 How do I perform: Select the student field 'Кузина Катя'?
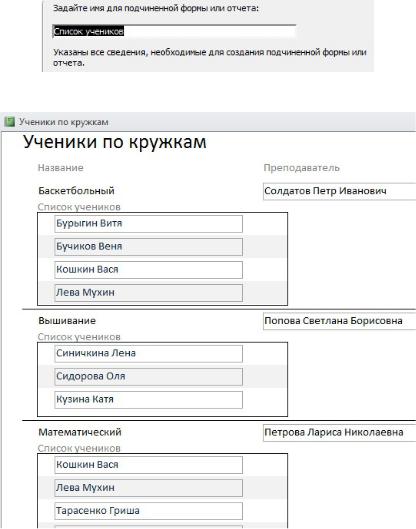point(148,399)
